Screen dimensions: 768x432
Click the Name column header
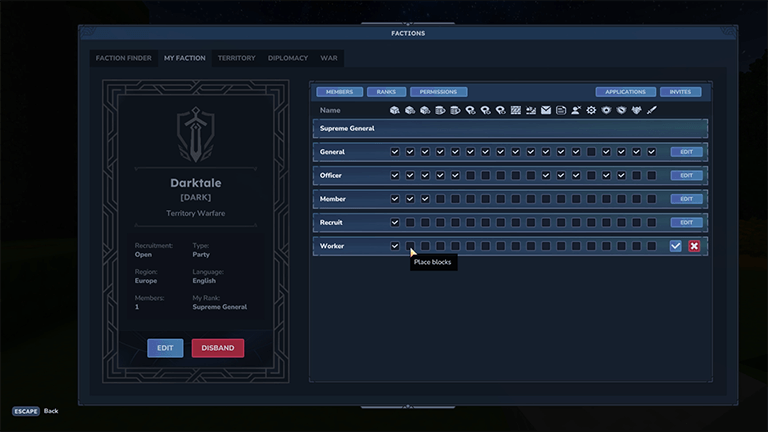[x=330, y=110]
